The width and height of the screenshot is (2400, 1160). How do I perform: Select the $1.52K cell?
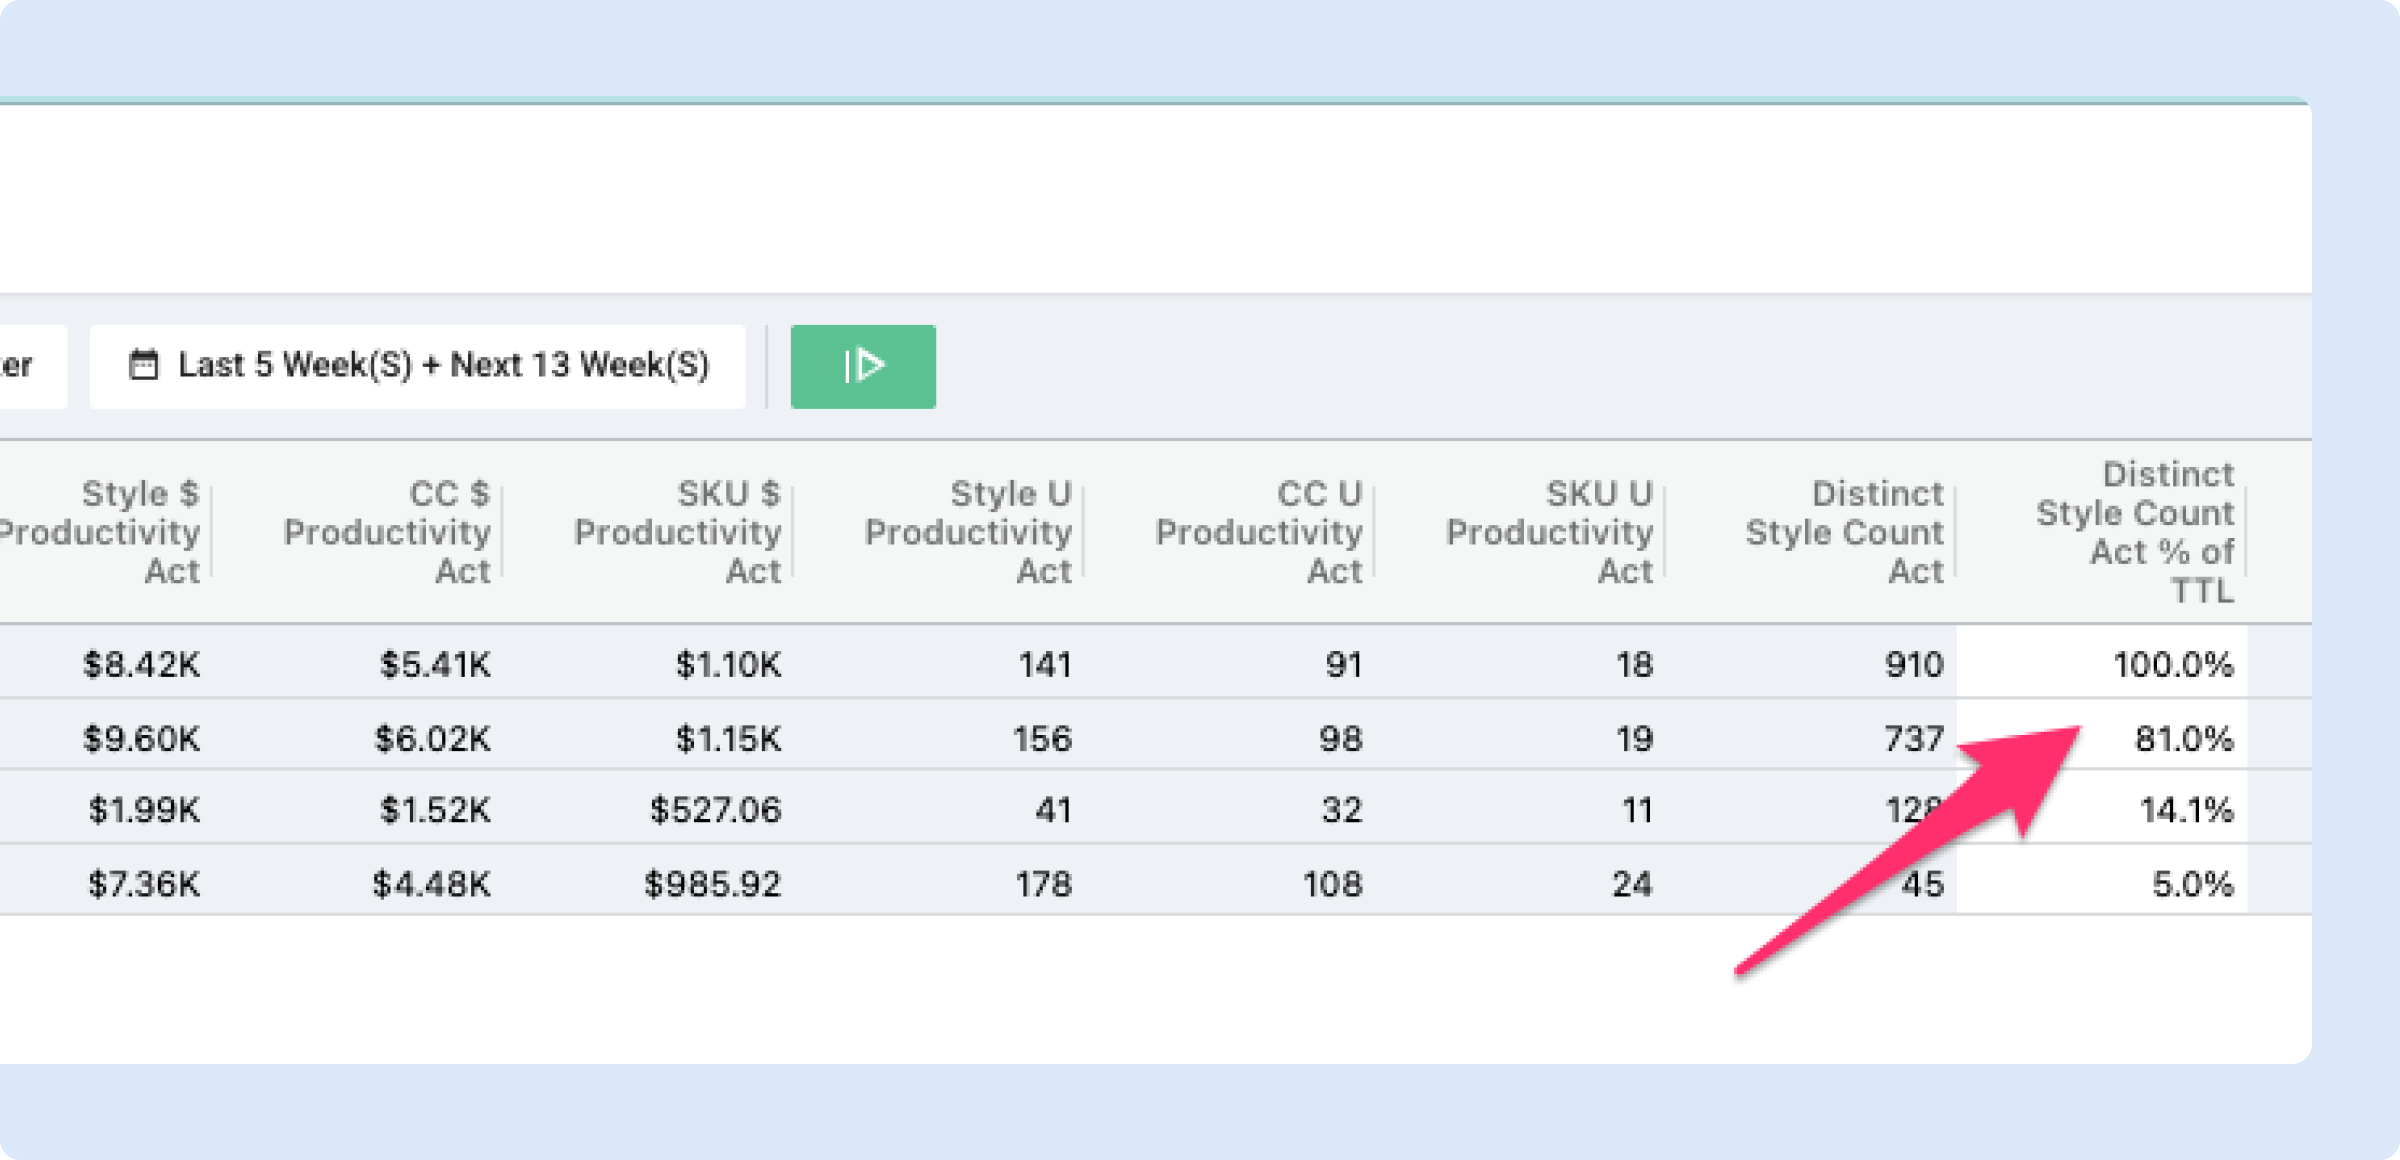coord(435,810)
